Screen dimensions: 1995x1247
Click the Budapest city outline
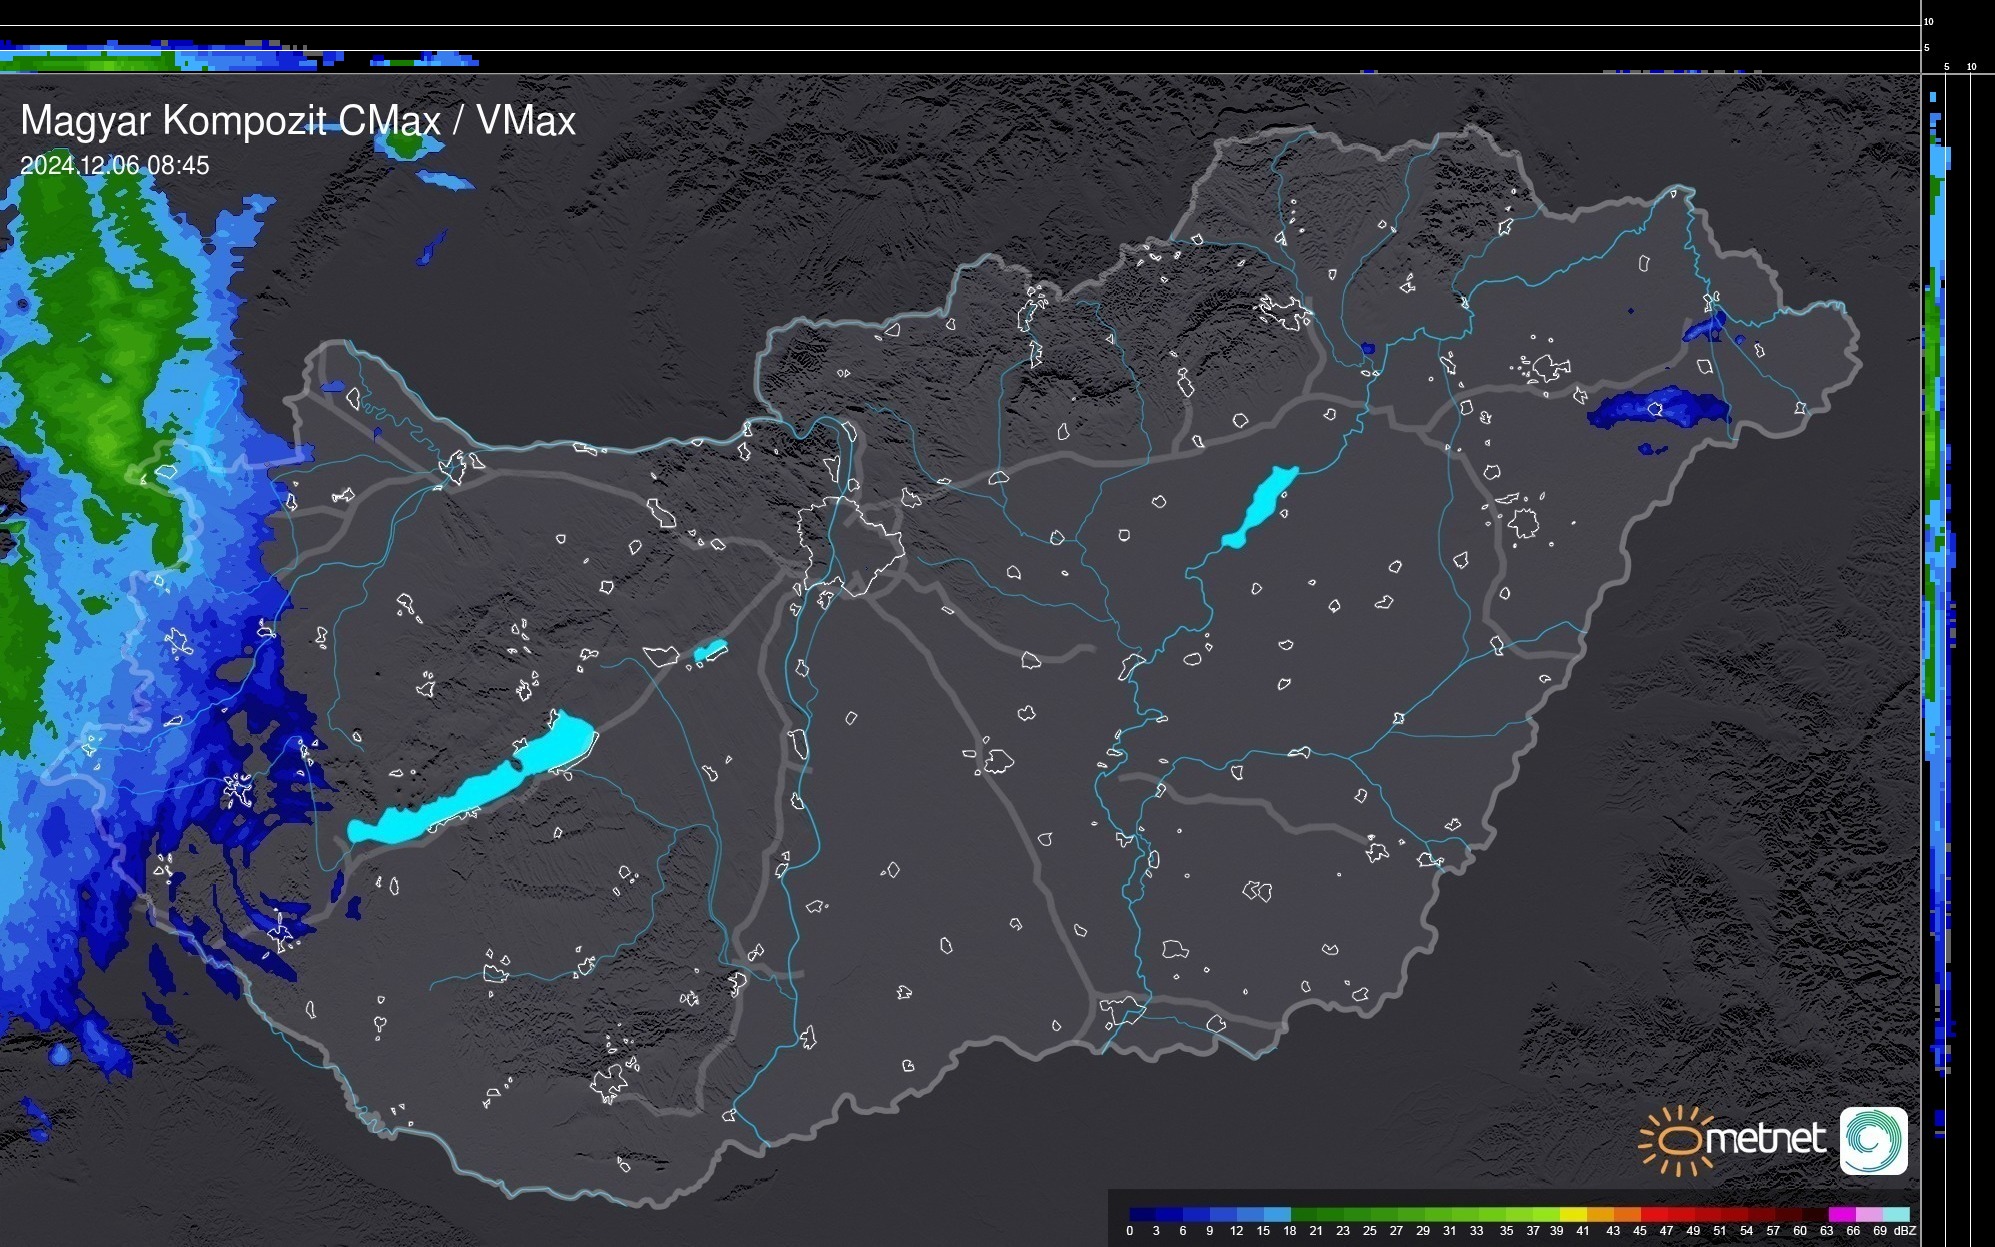tap(850, 547)
